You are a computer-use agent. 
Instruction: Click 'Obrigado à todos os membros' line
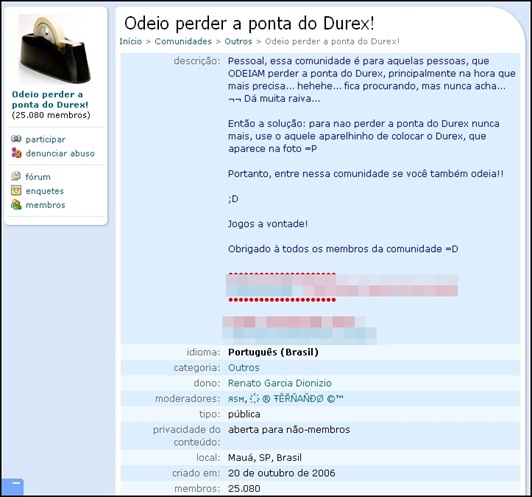point(343,249)
